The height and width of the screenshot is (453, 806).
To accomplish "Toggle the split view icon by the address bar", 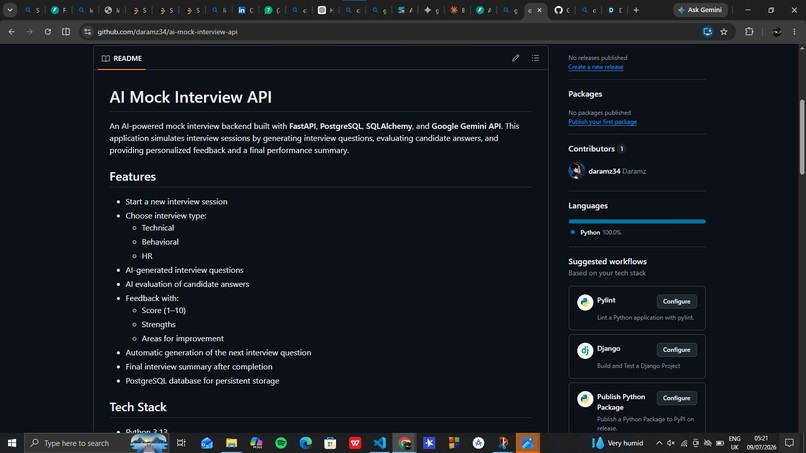I will pyautogui.click(x=66, y=32).
